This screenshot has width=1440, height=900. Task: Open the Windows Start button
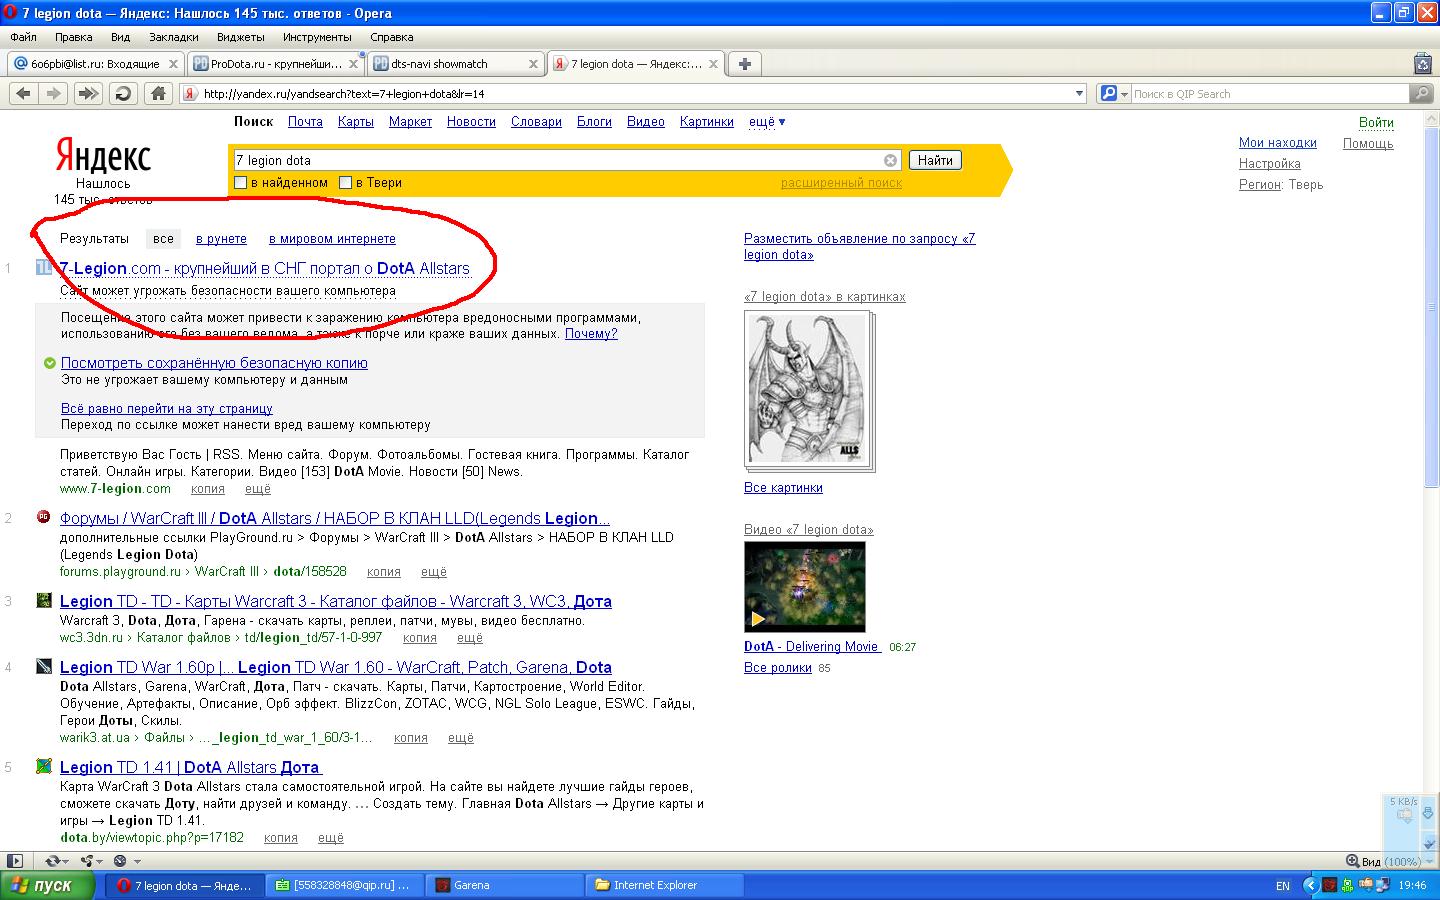(x=50, y=885)
